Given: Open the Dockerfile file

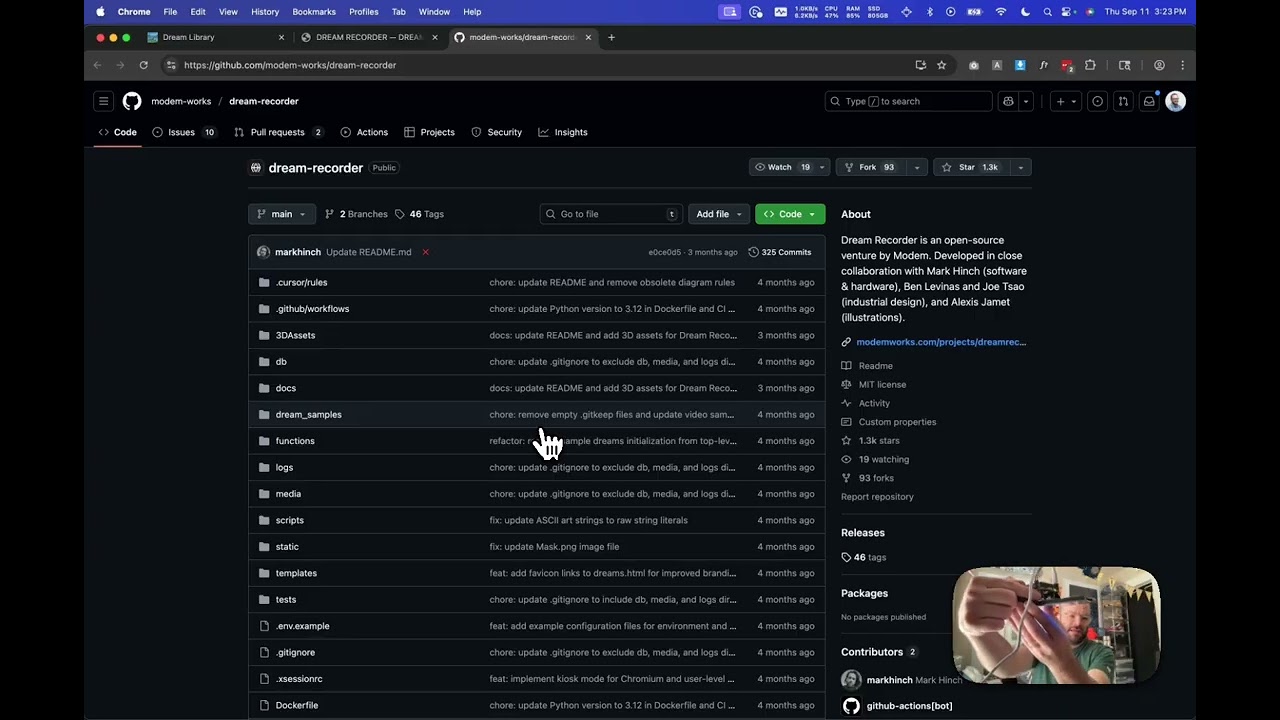Looking at the screenshot, I should pos(296,705).
